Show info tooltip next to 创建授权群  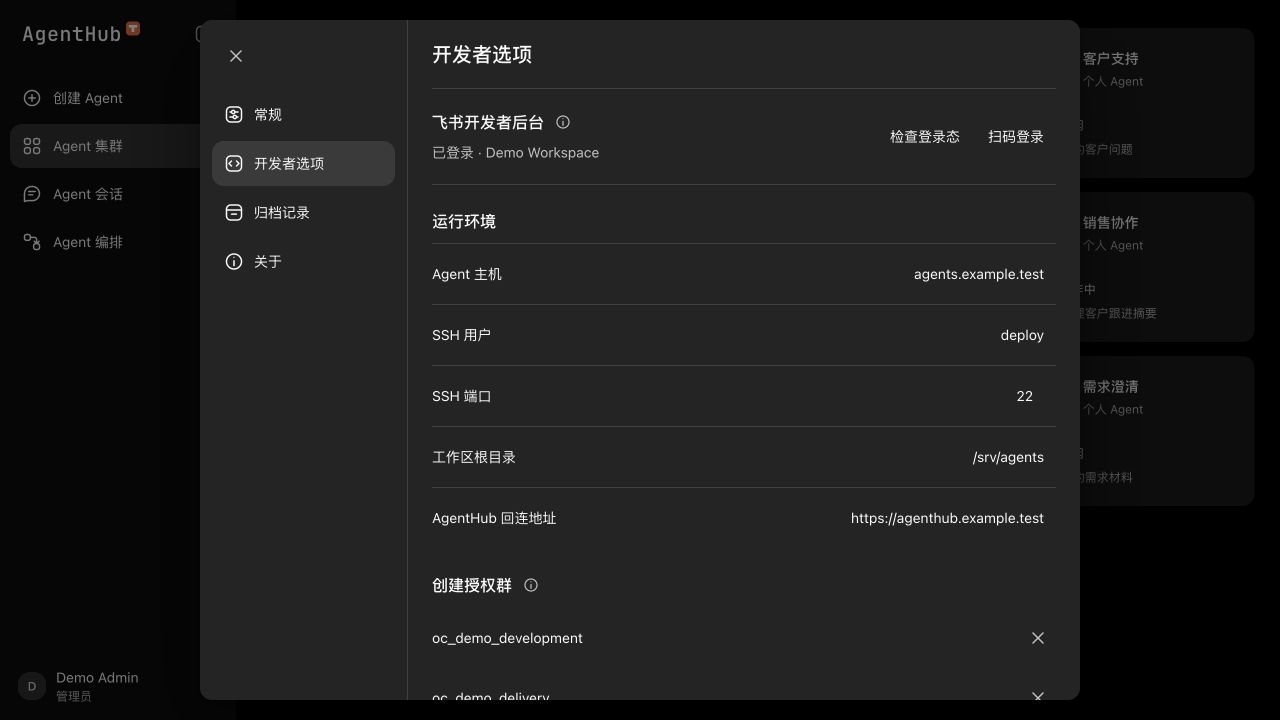tap(531, 585)
